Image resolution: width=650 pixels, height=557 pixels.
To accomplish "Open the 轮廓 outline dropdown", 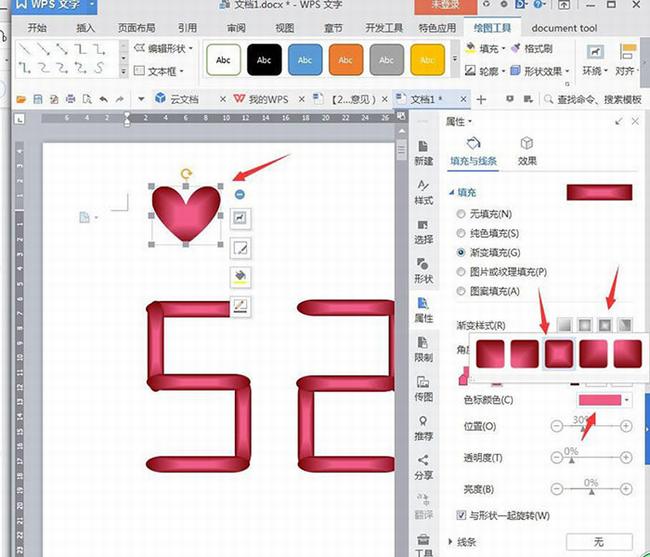I will pos(485,71).
